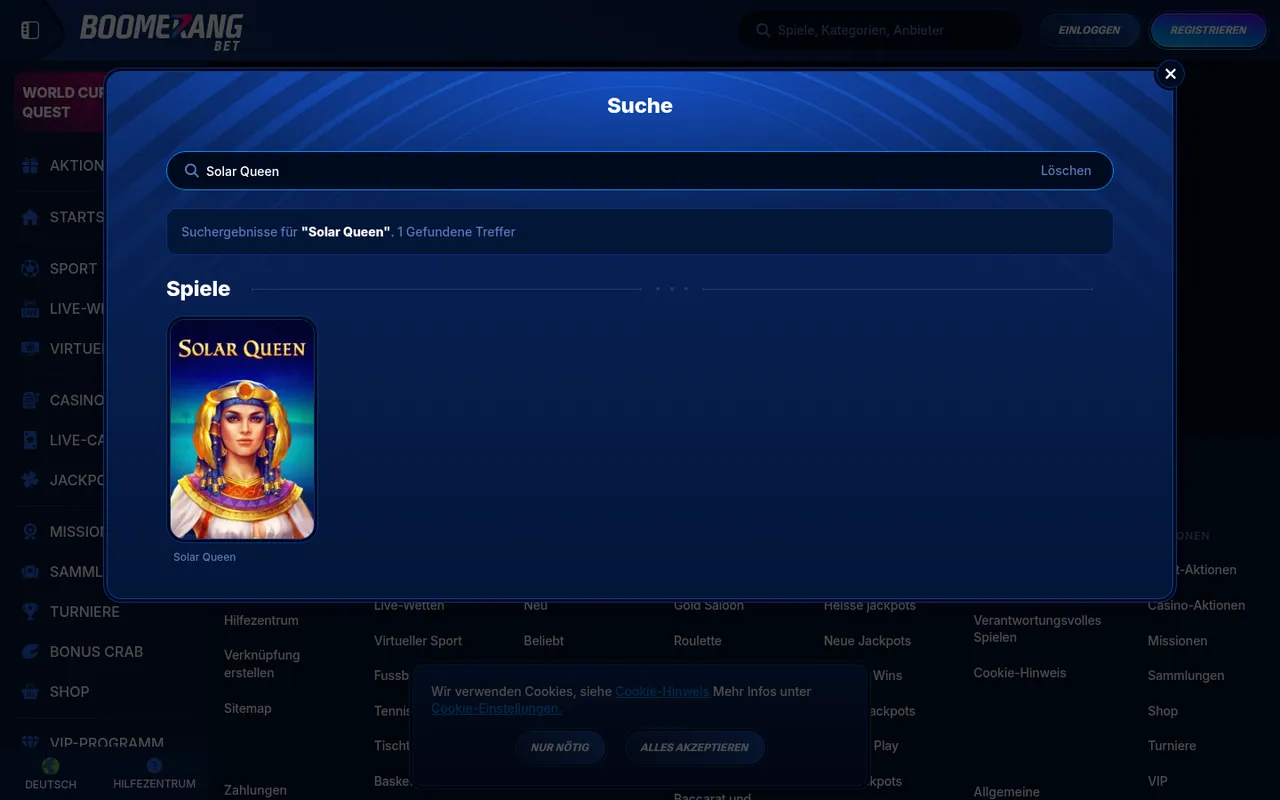Viewport: 1280px width, 800px height.
Task: Select the Sport sidebar menu label
Action: click(x=74, y=269)
